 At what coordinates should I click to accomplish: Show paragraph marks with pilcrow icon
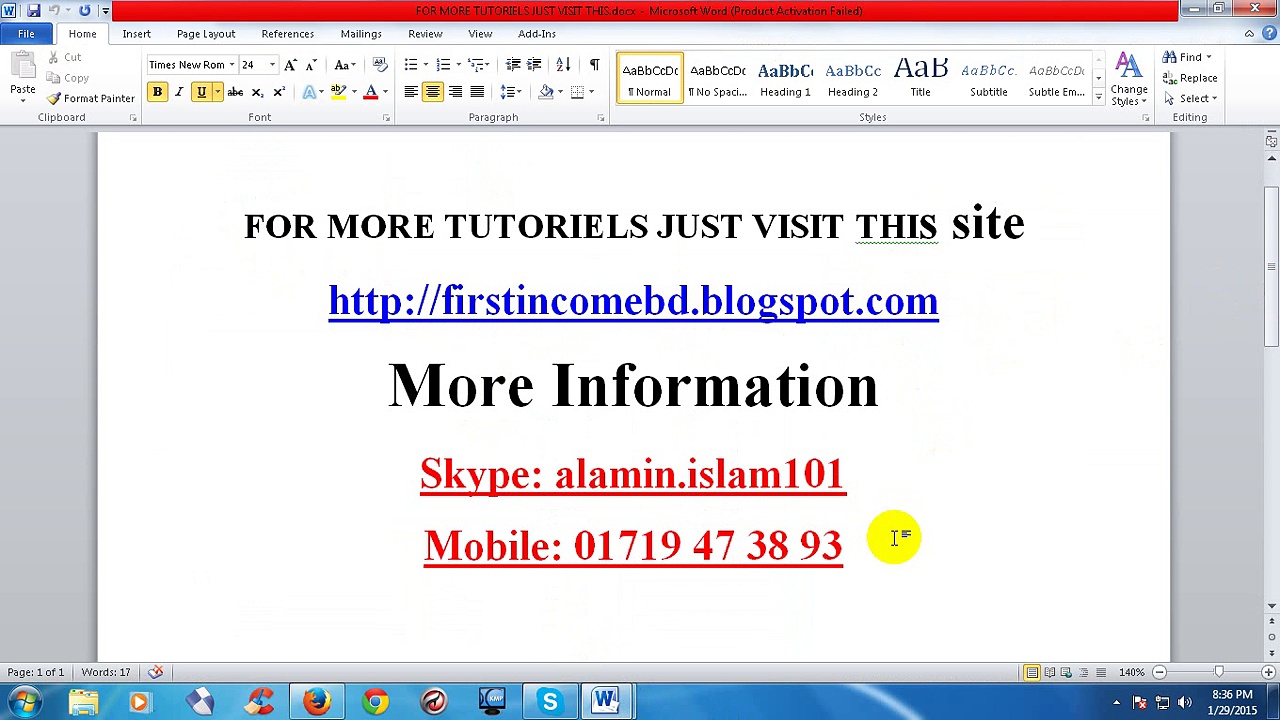click(x=594, y=65)
